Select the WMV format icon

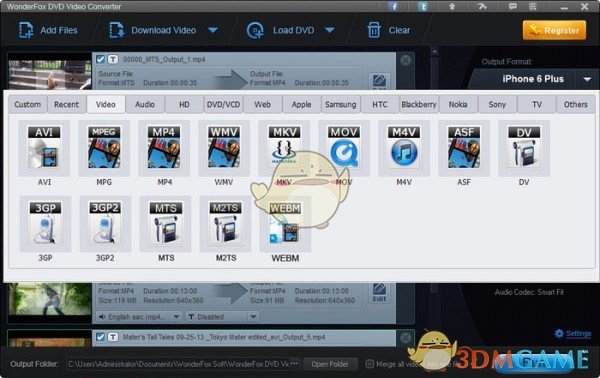pyautogui.click(x=224, y=148)
